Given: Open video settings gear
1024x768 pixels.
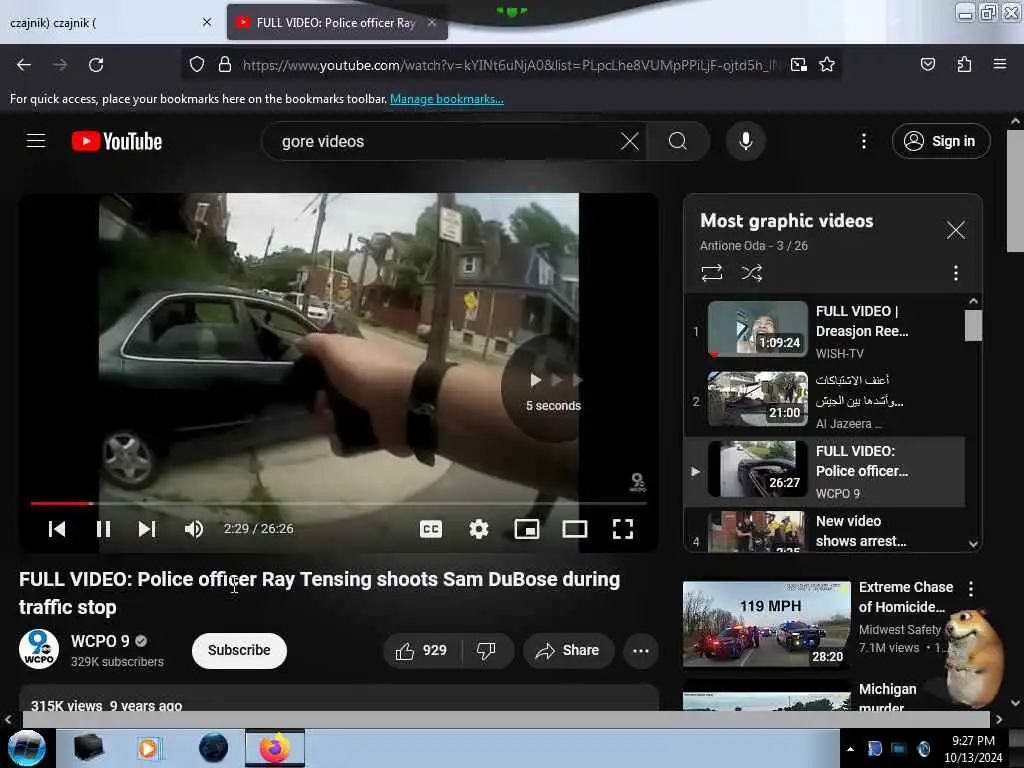Looking at the screenshot, I should 479,529.
